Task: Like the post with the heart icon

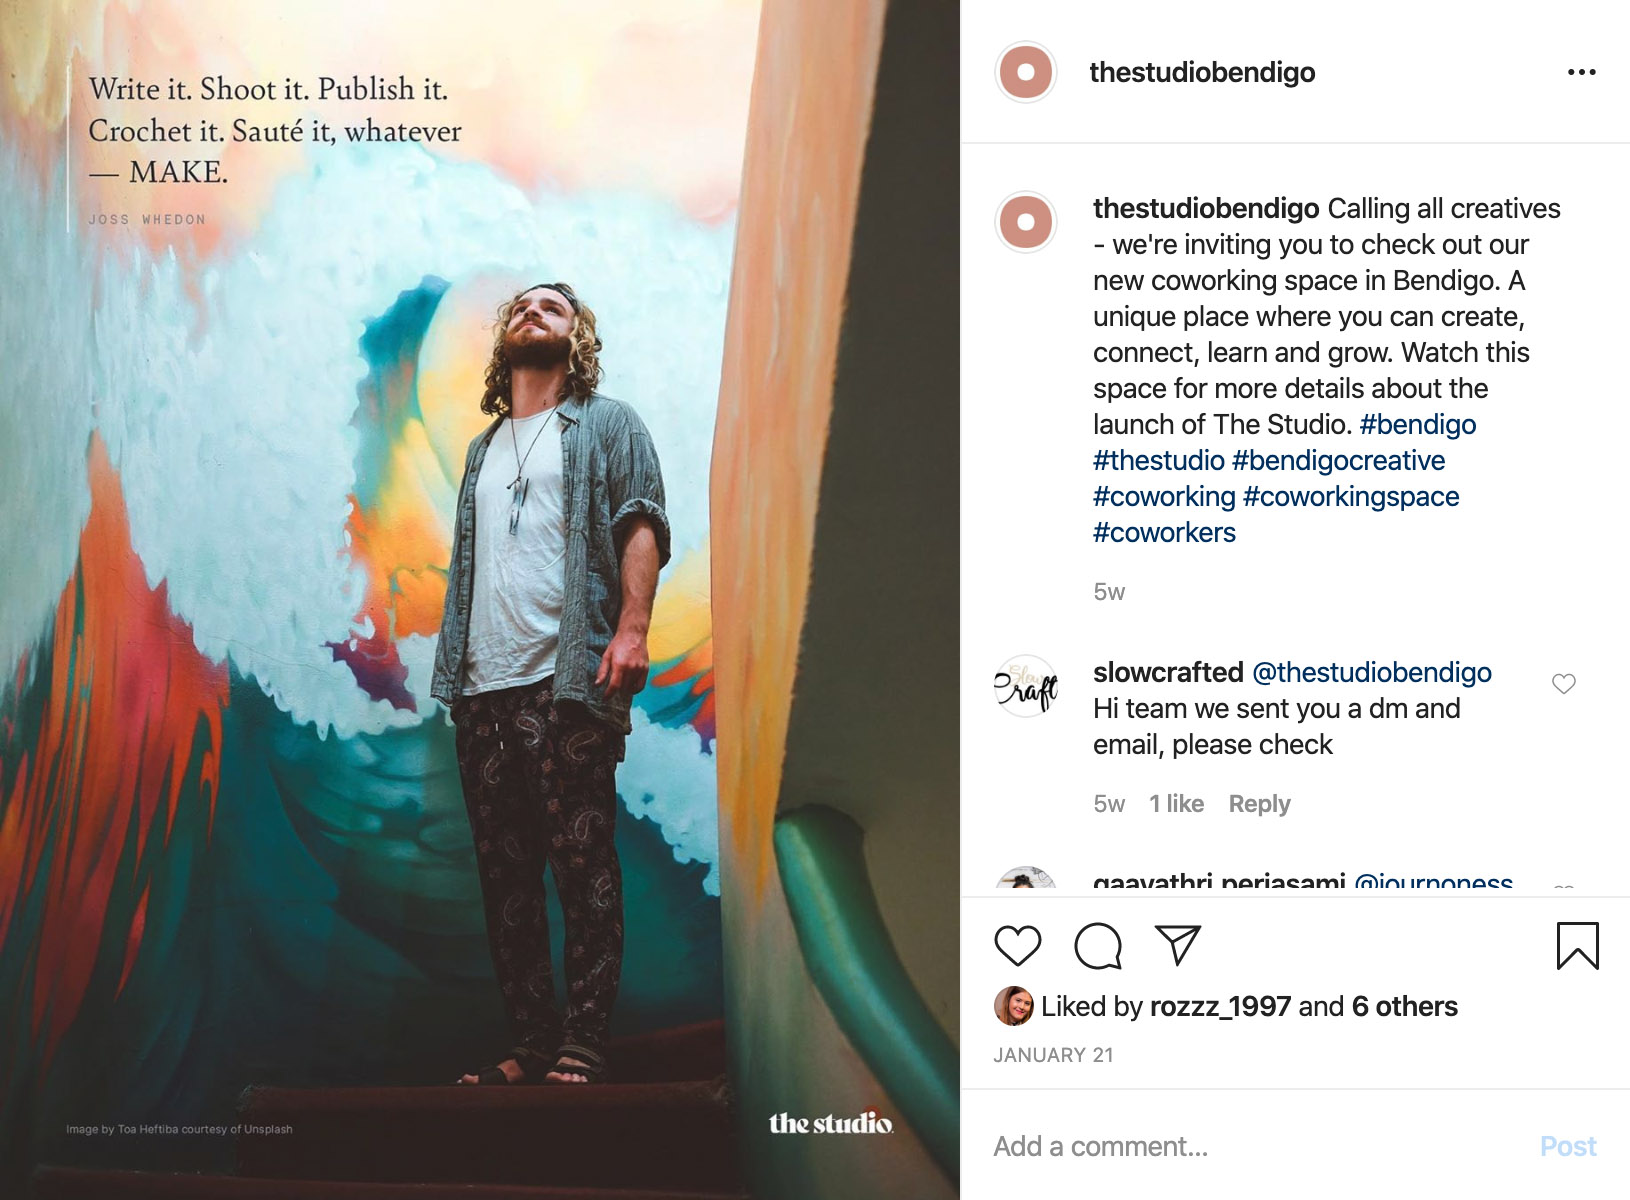Action: coord(1018,946)
